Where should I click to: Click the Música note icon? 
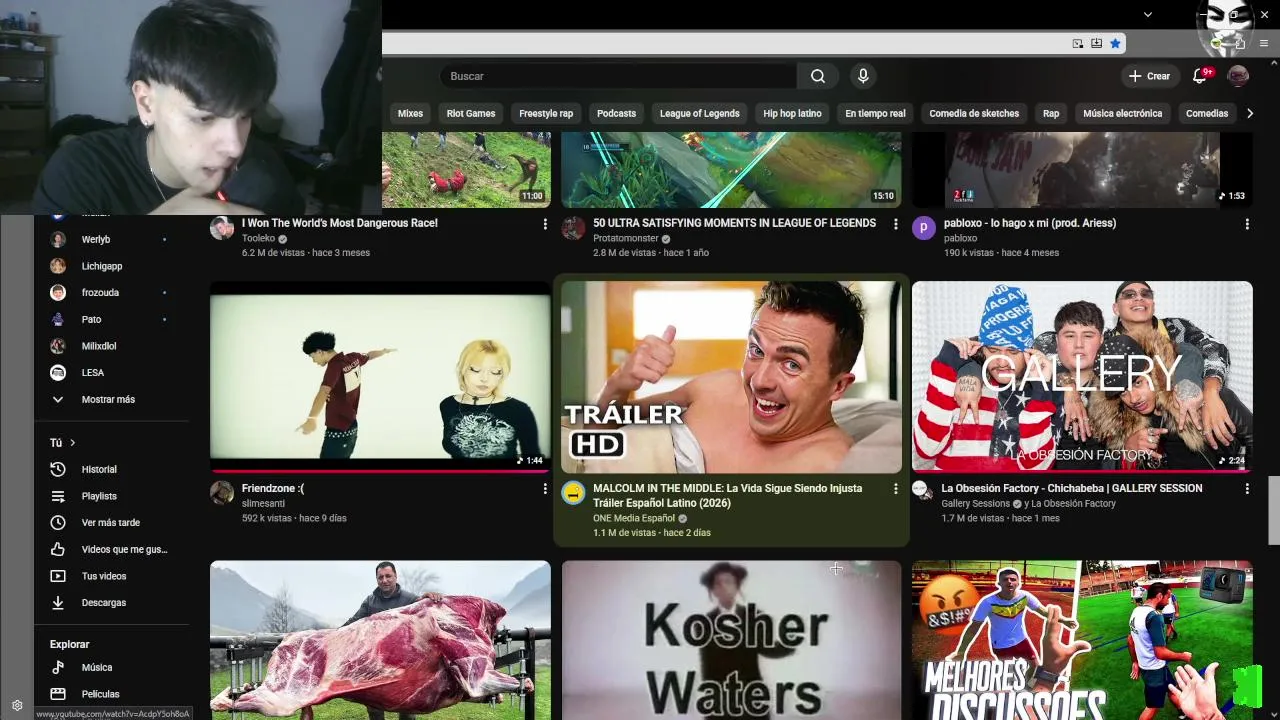click(58, 667)
